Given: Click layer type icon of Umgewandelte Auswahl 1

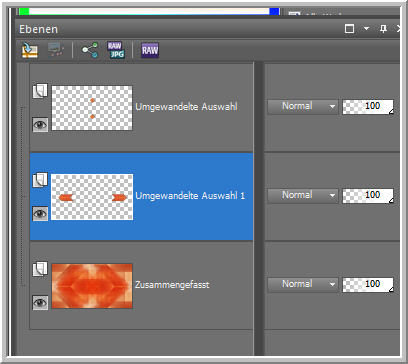Looking at the screenshot, I should [40, 180].
